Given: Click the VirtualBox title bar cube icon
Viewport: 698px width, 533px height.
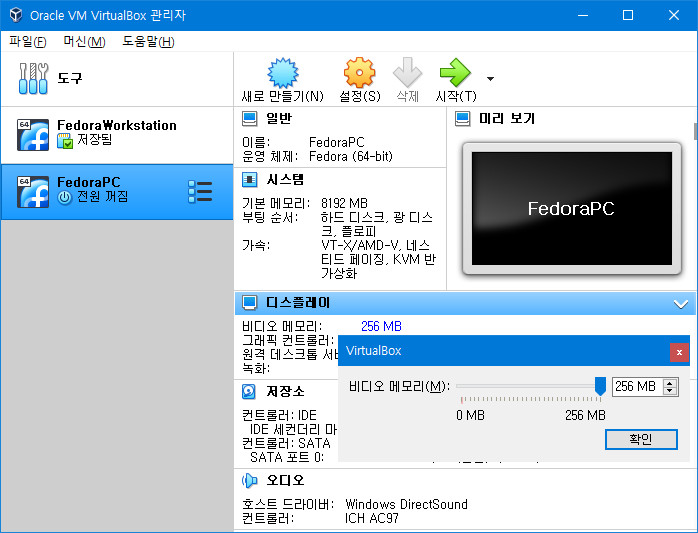Looking at the screenshot, I should click(16, 15).
